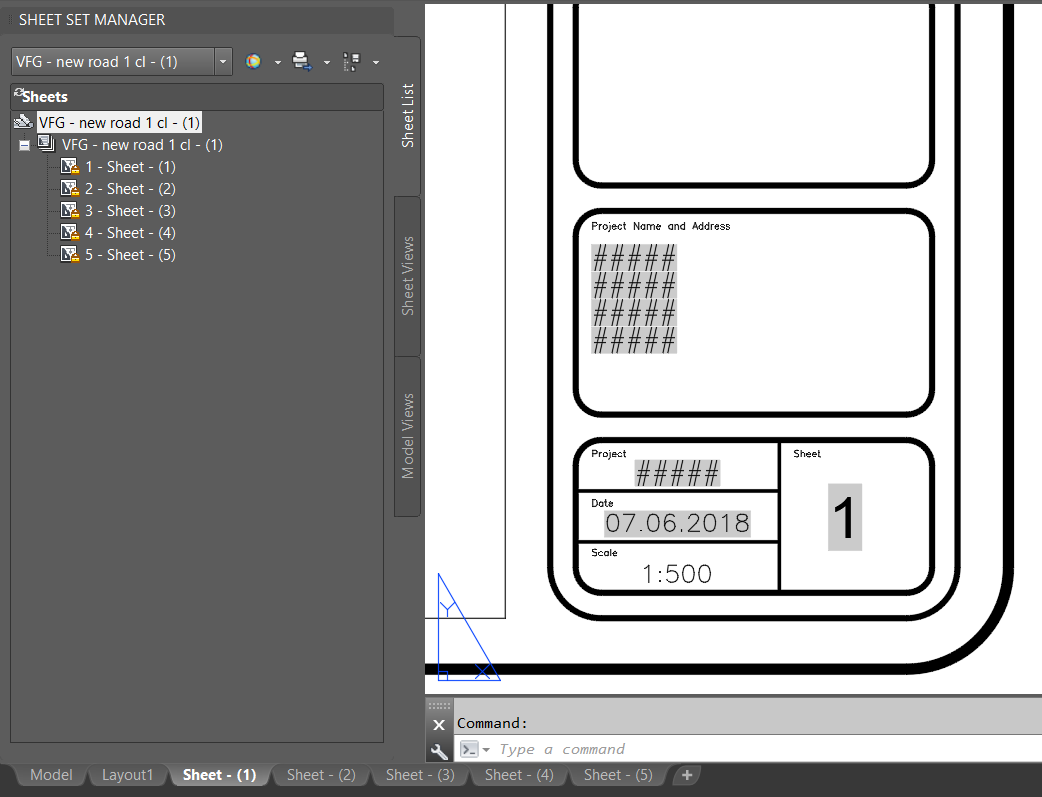Collapse the VFG - new road 1 cl subset
Image resolution: width=1042 pixels, height=797 pixels.
pos(25,145)
